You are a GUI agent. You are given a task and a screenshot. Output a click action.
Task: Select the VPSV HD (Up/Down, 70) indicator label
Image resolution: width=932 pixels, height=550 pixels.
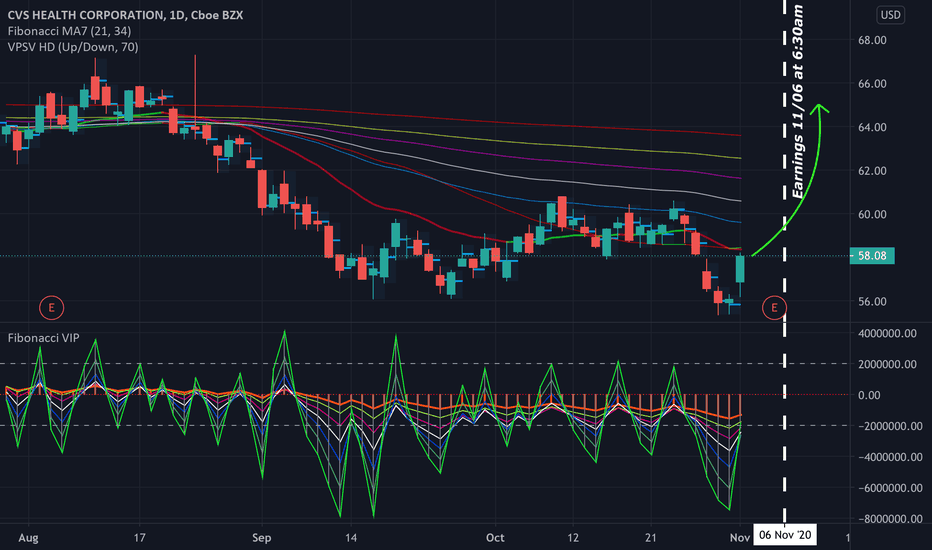[73, 46]
